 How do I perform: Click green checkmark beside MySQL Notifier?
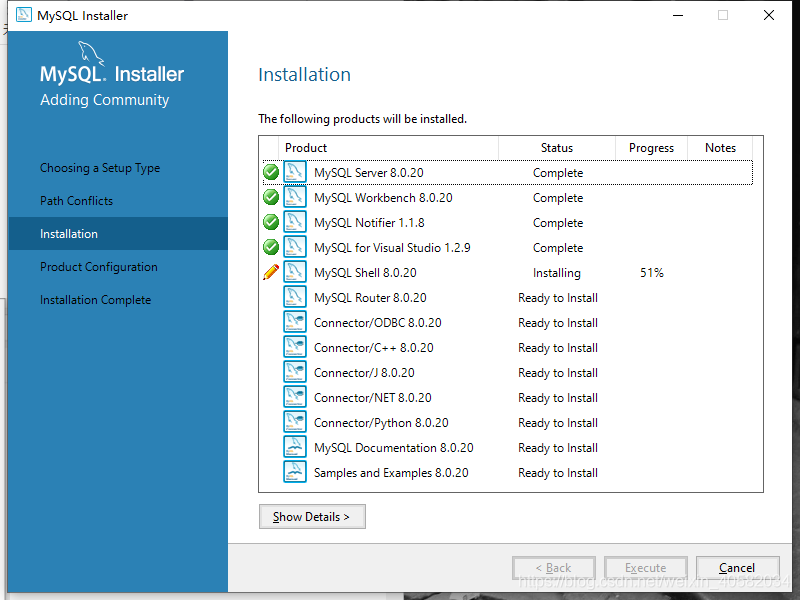coord(271,222)
